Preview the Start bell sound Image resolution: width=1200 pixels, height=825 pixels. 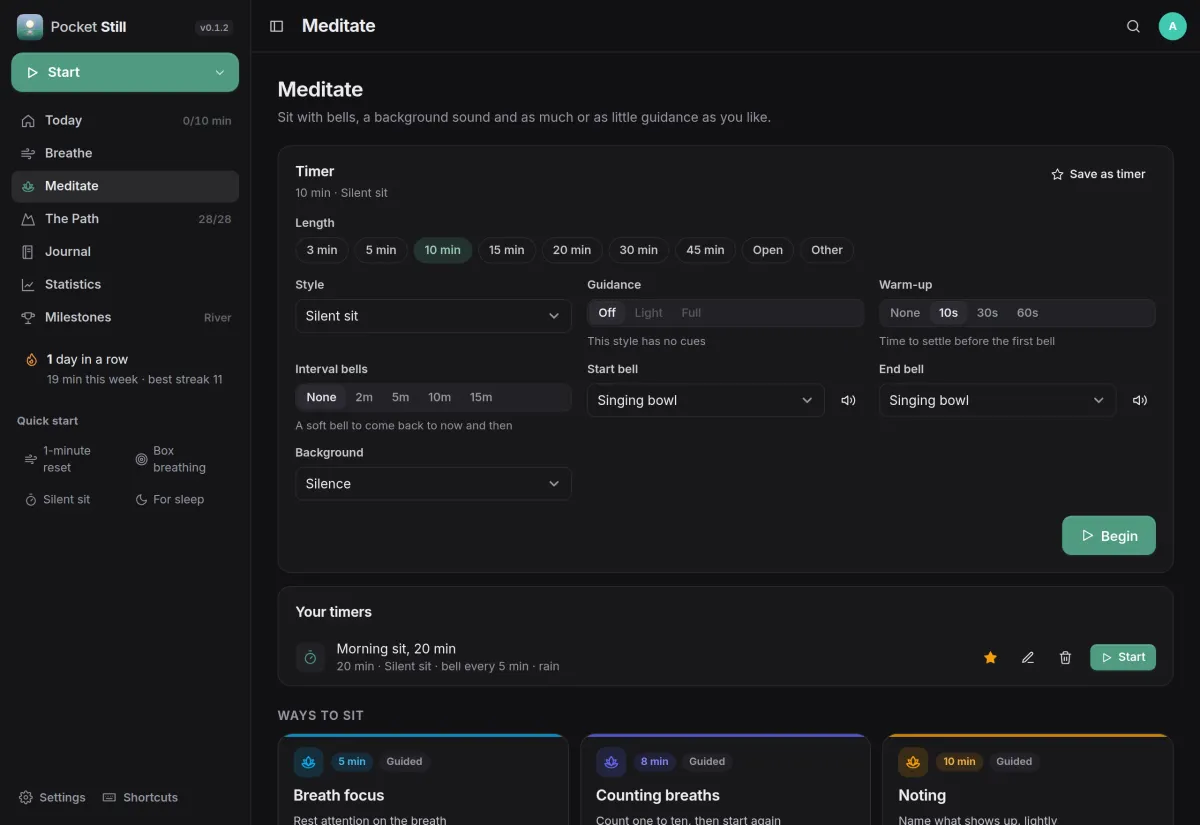point(848,400)
